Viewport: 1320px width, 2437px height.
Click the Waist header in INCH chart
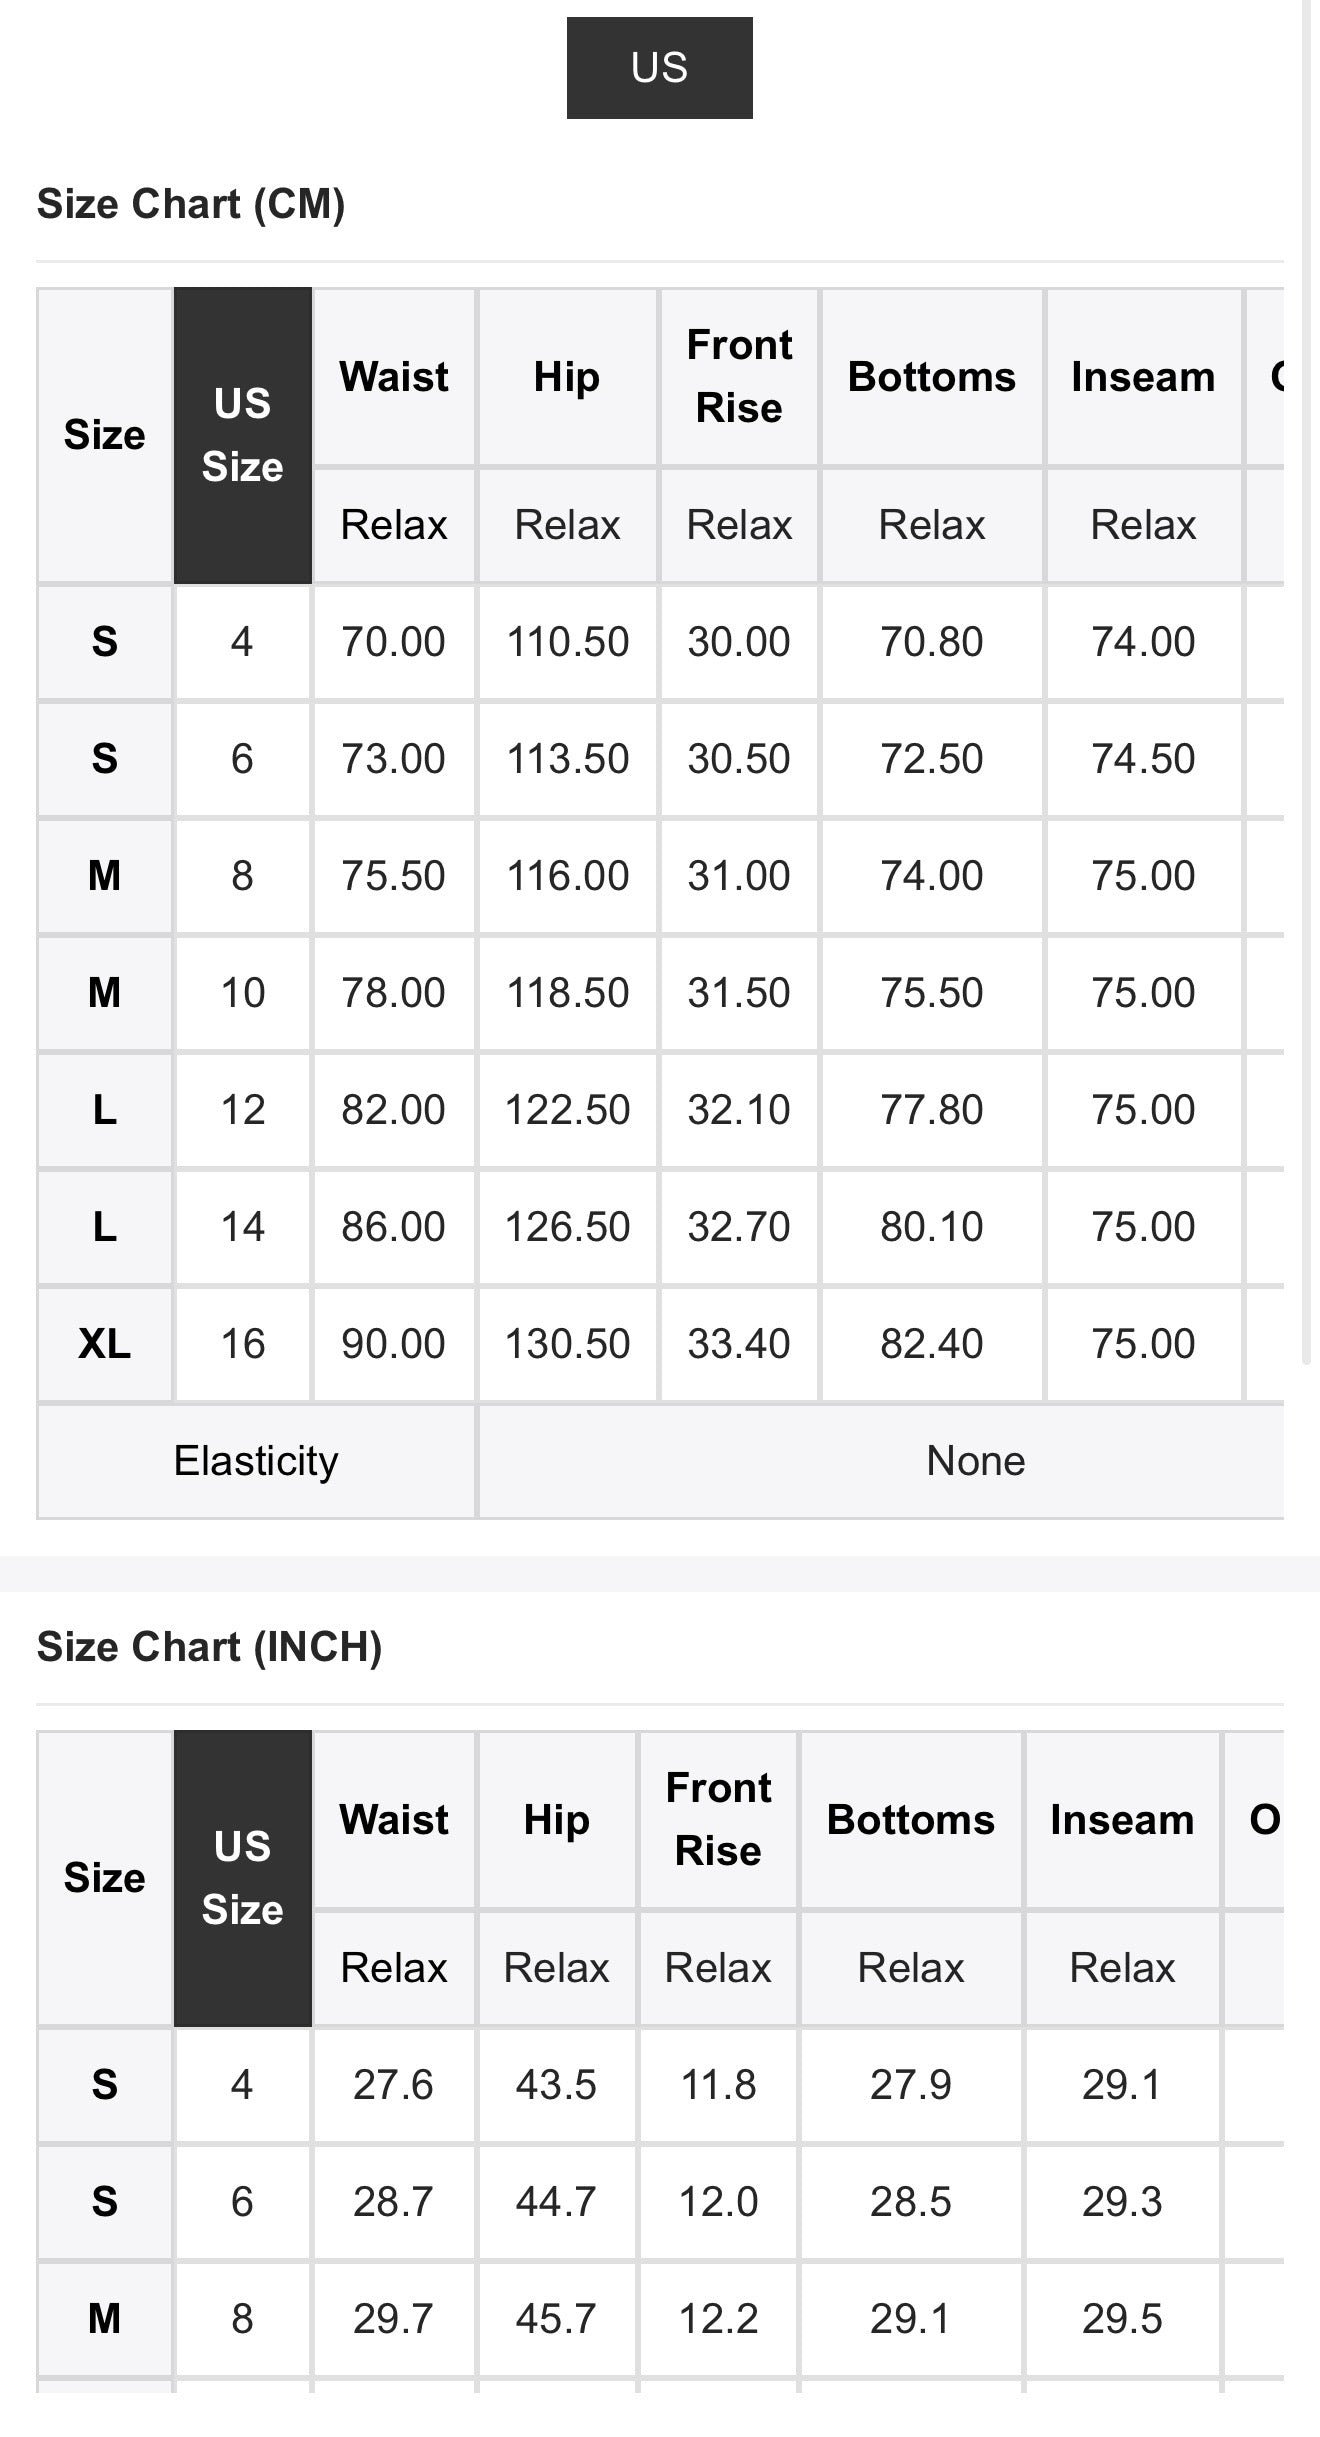point(394,1820)
